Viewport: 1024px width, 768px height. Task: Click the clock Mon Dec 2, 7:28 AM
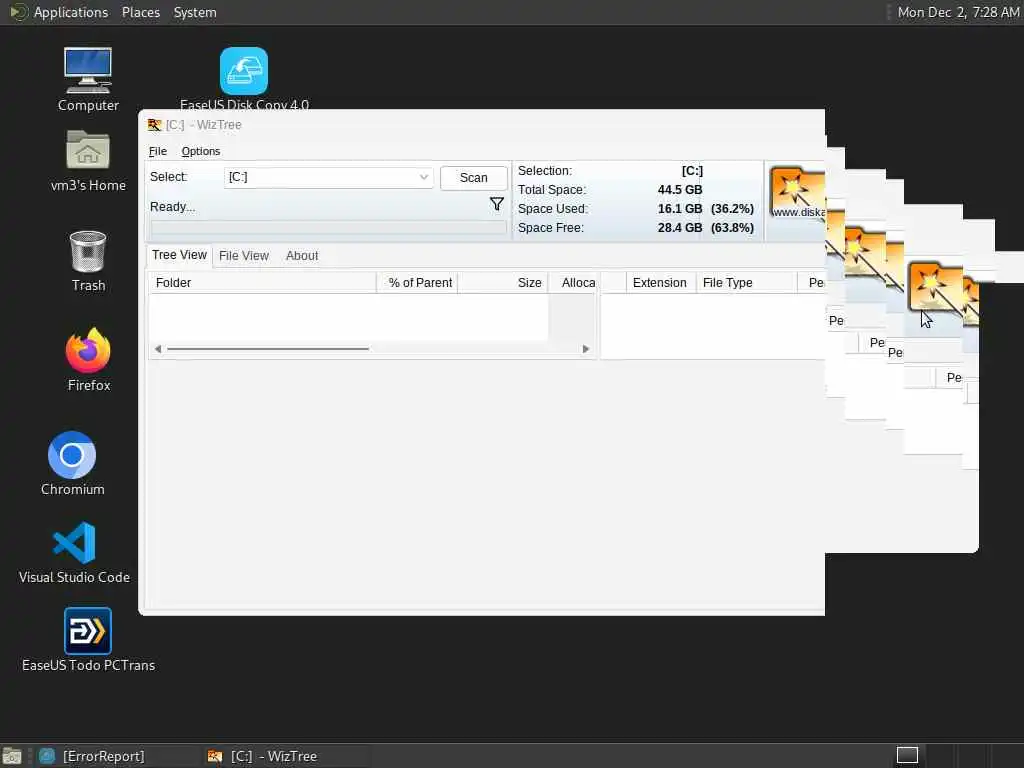tap(958, 12)
